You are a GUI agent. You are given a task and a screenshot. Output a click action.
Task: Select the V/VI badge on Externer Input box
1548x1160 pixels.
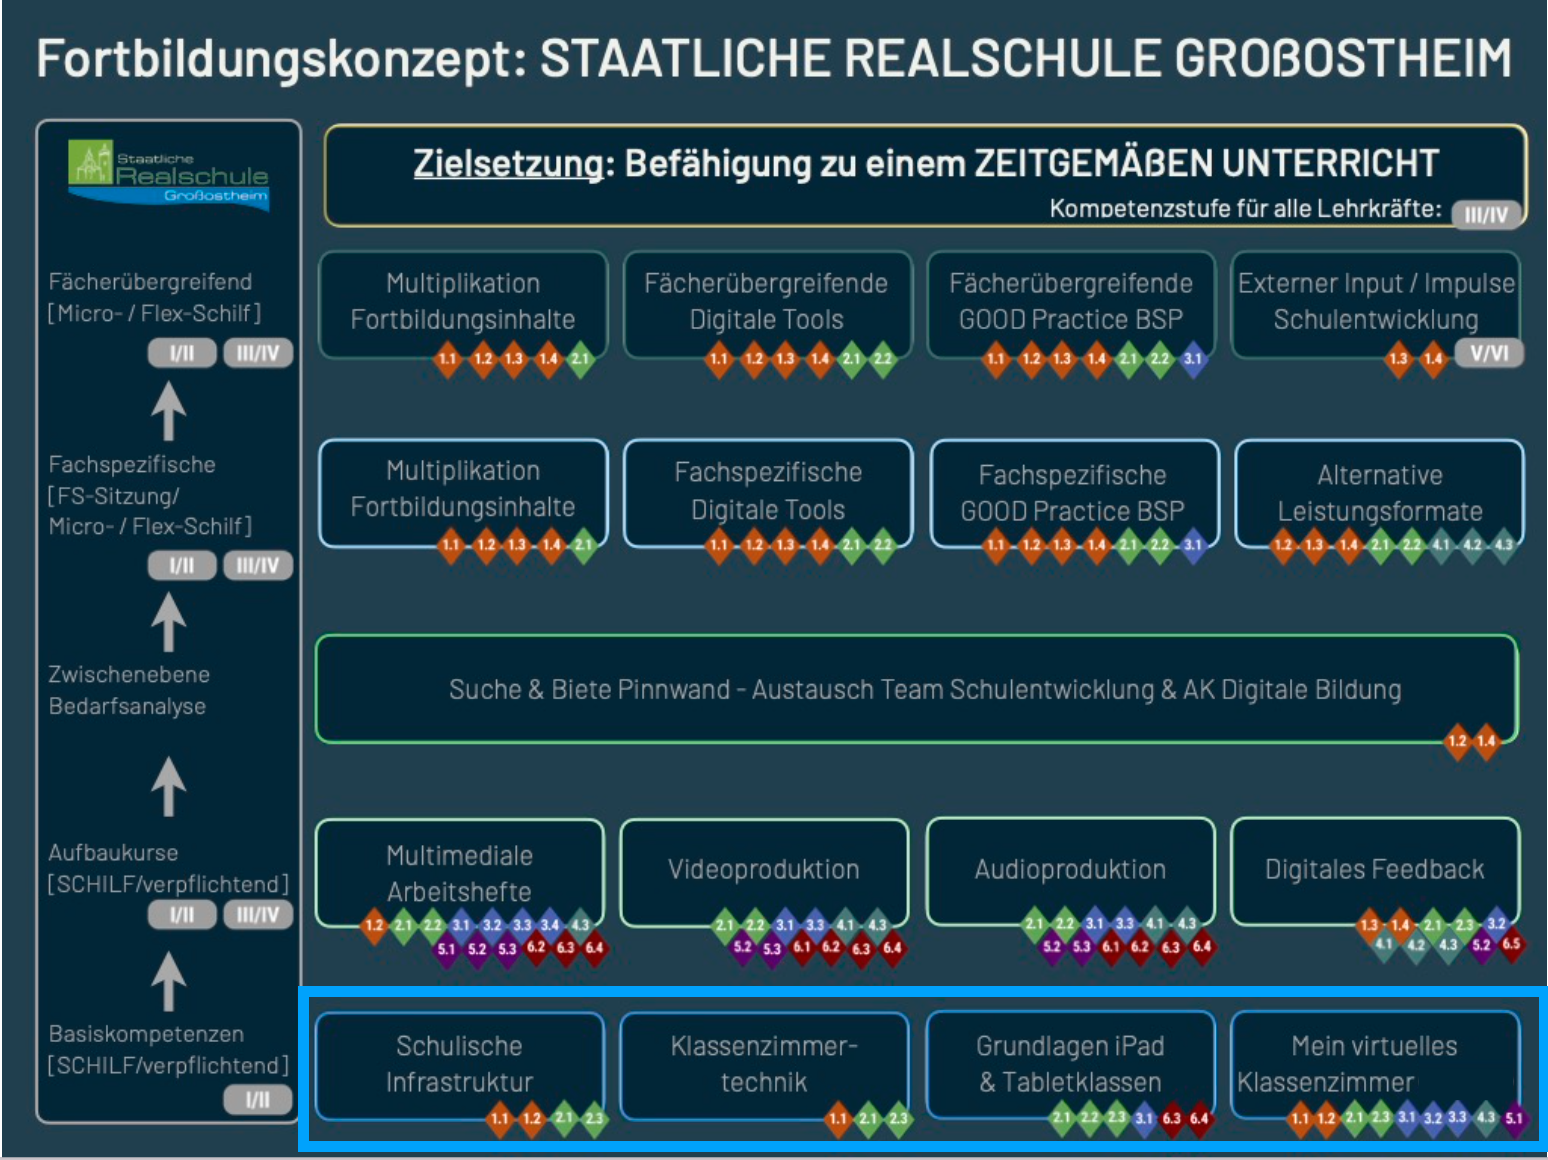(x=1489, y=353)
